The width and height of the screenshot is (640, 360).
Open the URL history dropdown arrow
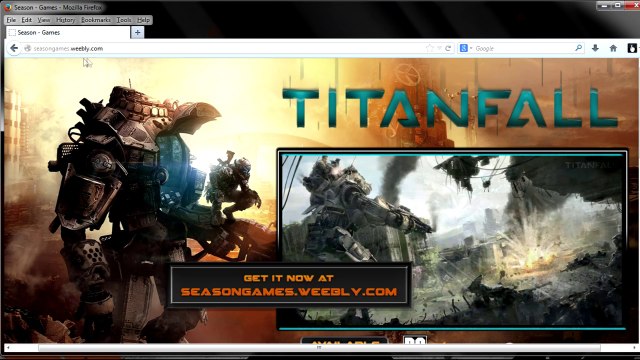point(439,48)
